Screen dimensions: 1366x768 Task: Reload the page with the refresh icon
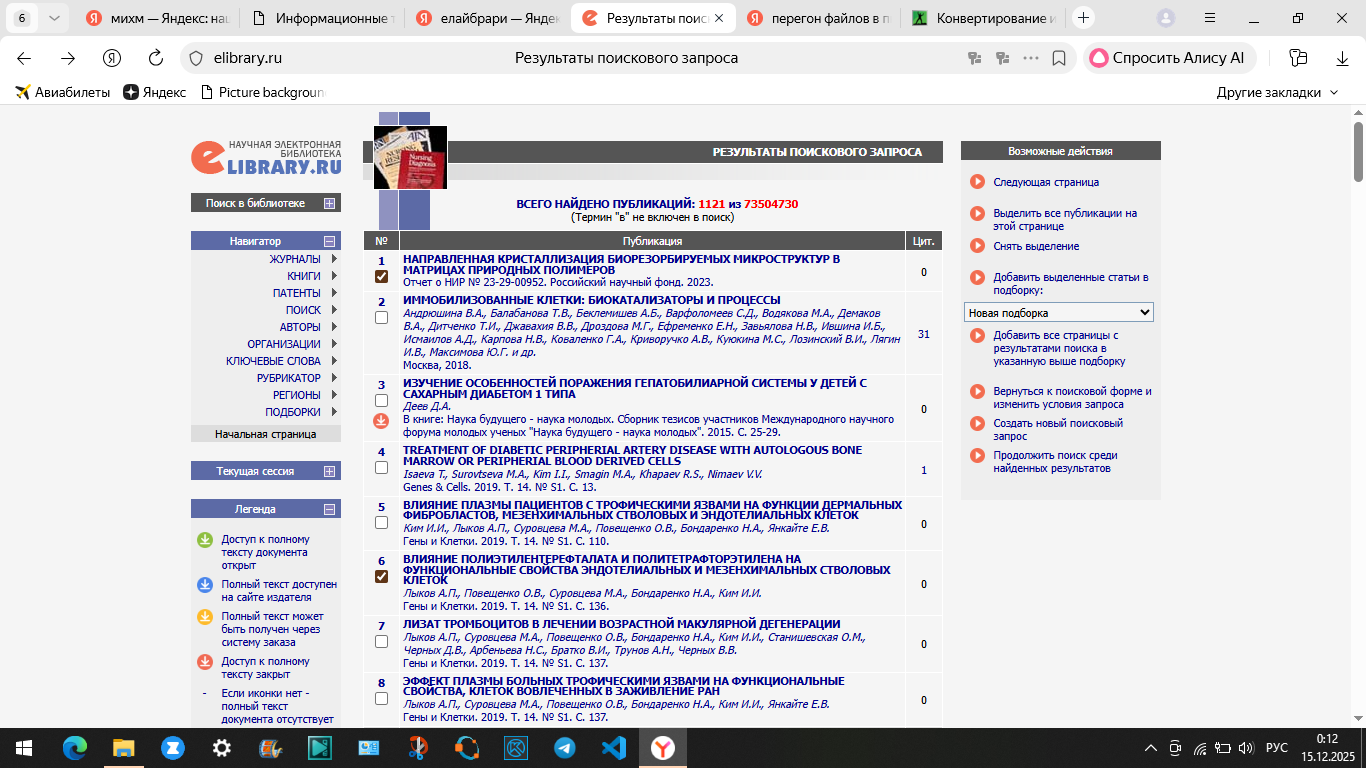[156, 58]
